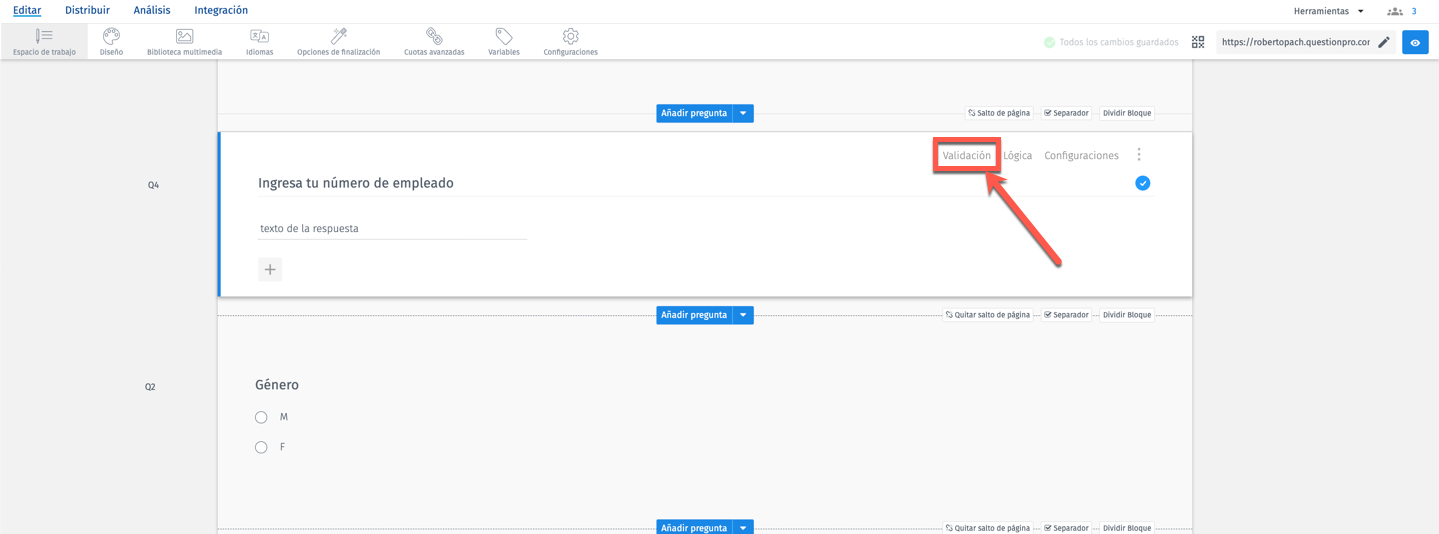Open Lógica options for Q4

click(x=1017, y=156)
